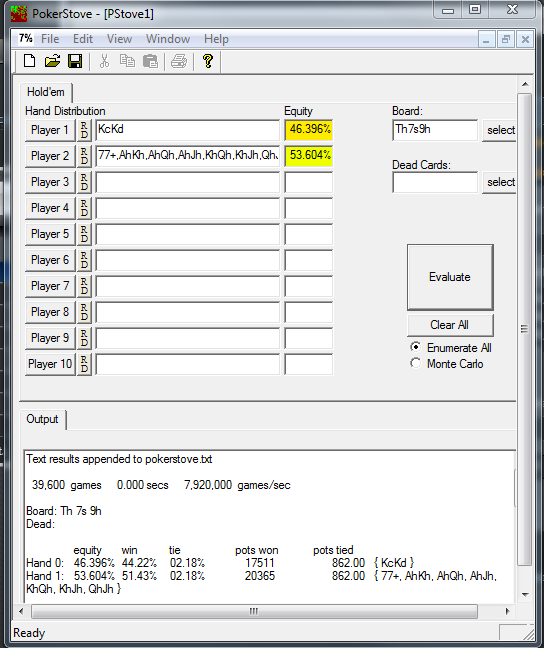
Task: Click the pots won value 20365
Action: pyautogui.click(x=260, y=576)
